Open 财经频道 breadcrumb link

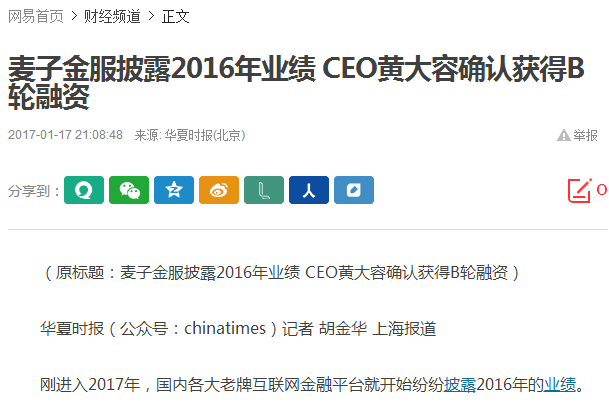pos(112,16)
